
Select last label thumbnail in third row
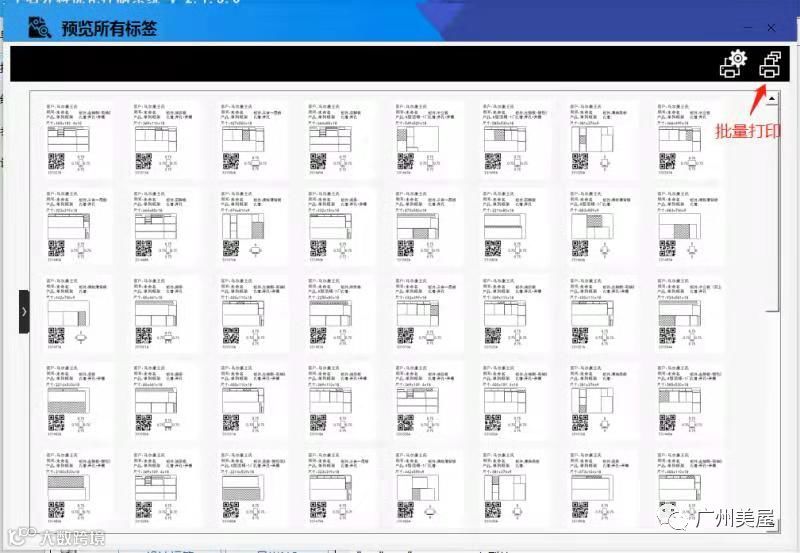click(688, 314)
